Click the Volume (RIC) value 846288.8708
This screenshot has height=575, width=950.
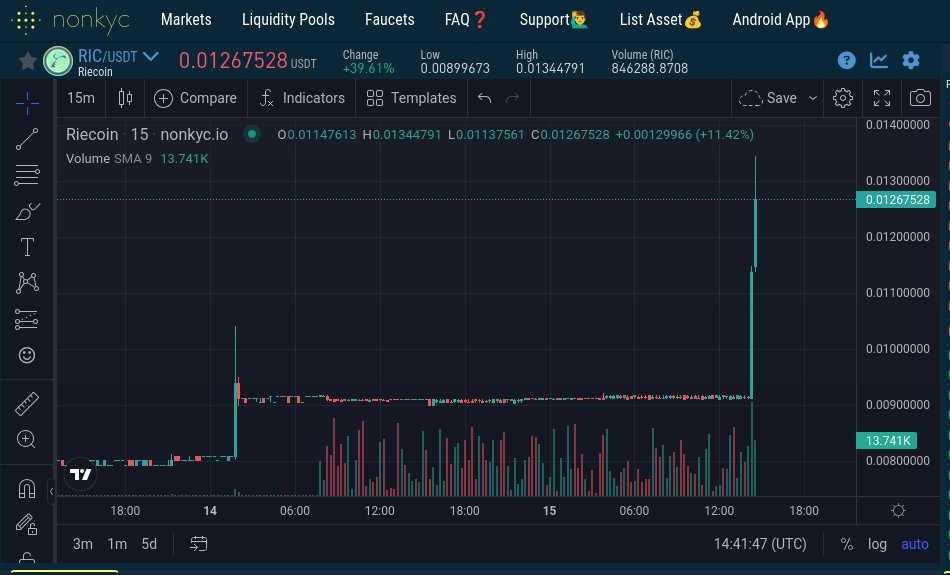coord(649,68)
